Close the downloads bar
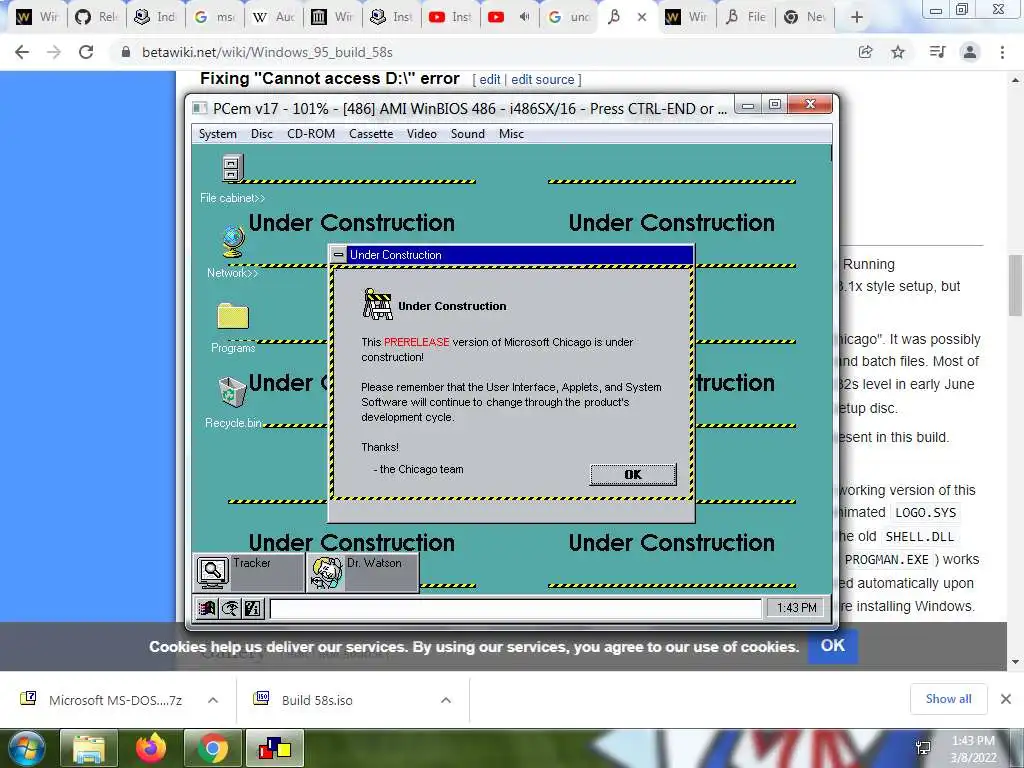1024x768 pixels. pyautogui.click(x=1006, y=699)
